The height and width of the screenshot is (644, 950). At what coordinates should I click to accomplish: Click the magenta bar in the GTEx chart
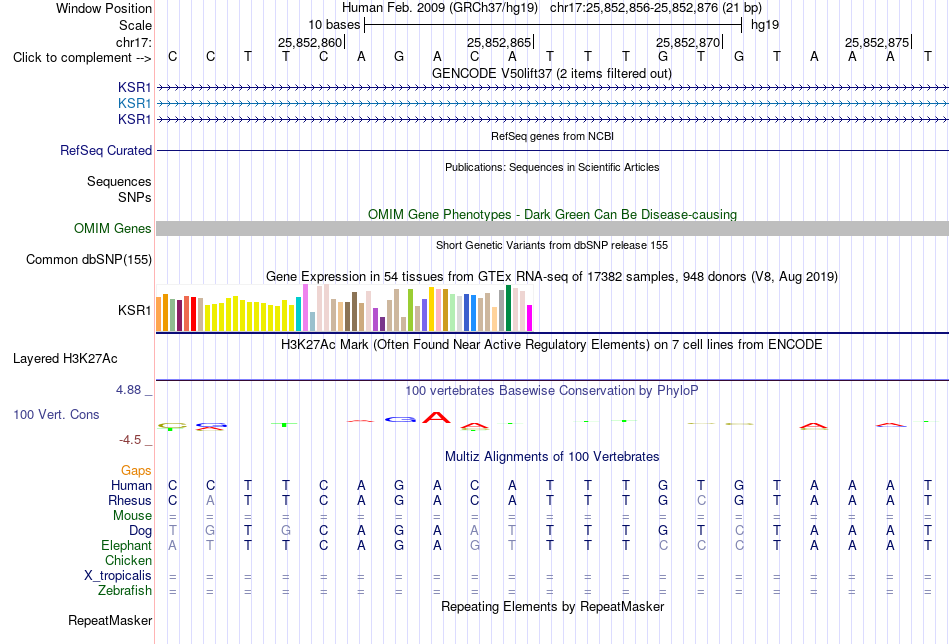(530, 318)
